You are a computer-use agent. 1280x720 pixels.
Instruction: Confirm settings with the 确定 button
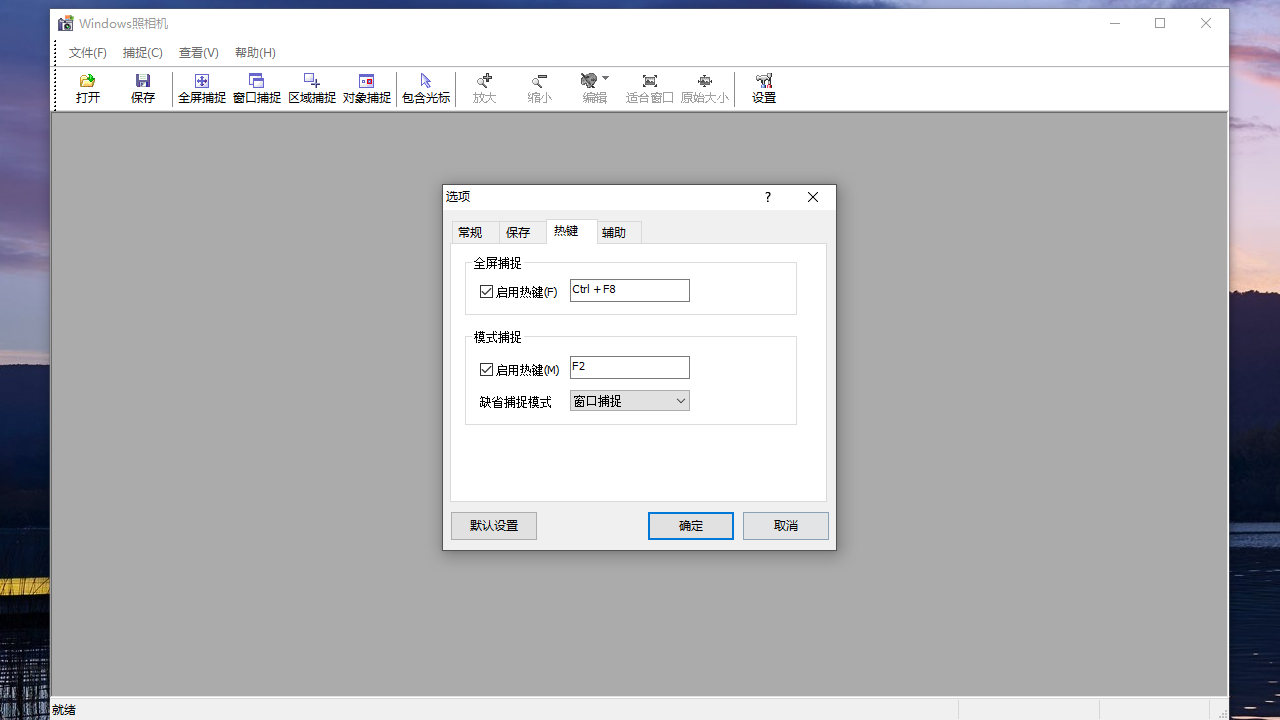[x=690, y=525]
